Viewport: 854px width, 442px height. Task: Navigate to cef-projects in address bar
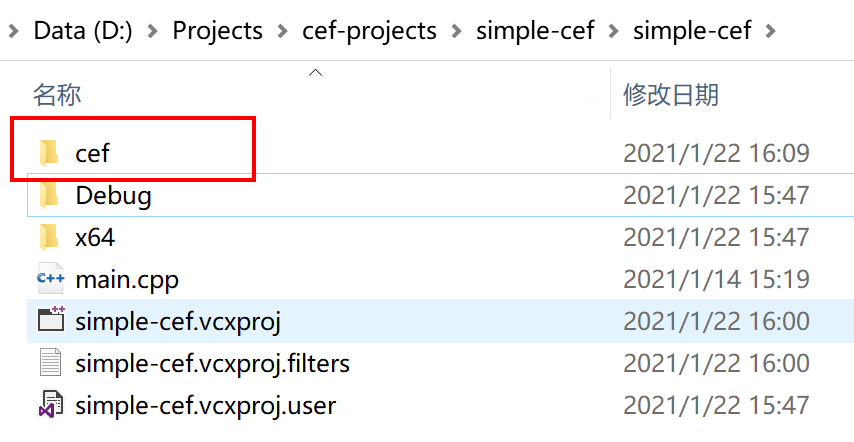(x=369, y=30)
